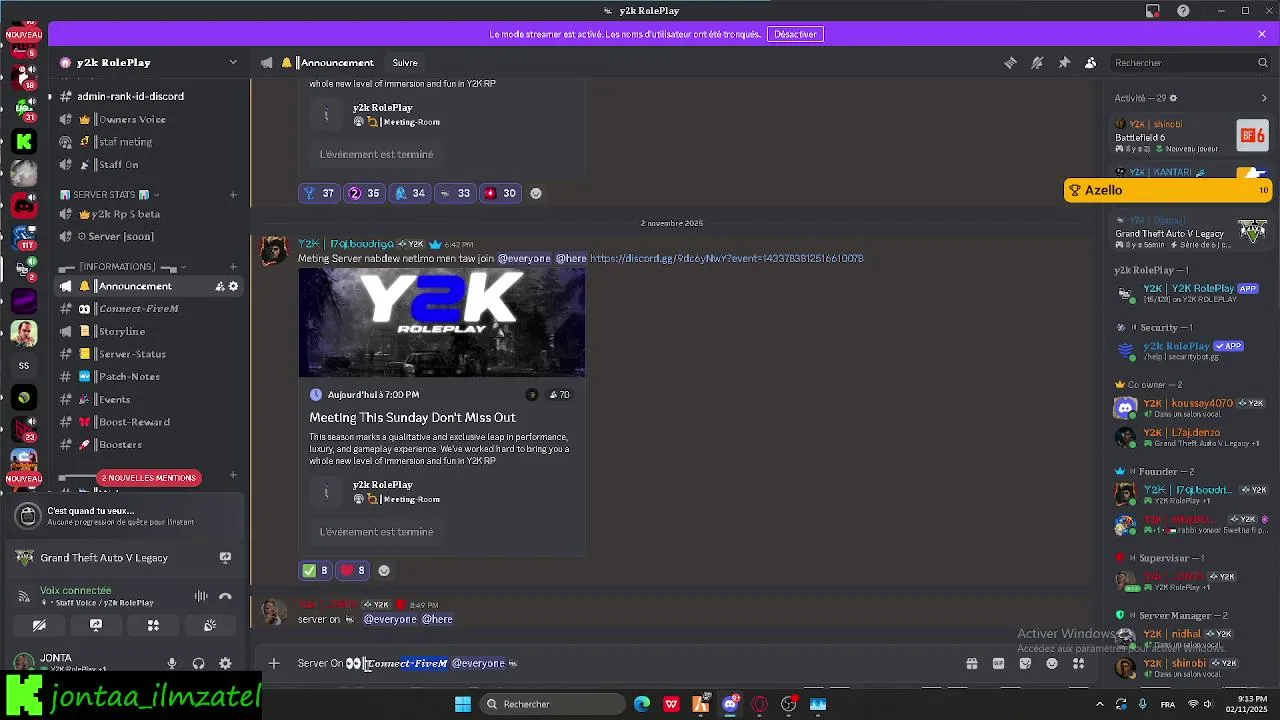Toggle the reaction with count 30
This screenshot has height=720, width=1280.
point(500,193)
